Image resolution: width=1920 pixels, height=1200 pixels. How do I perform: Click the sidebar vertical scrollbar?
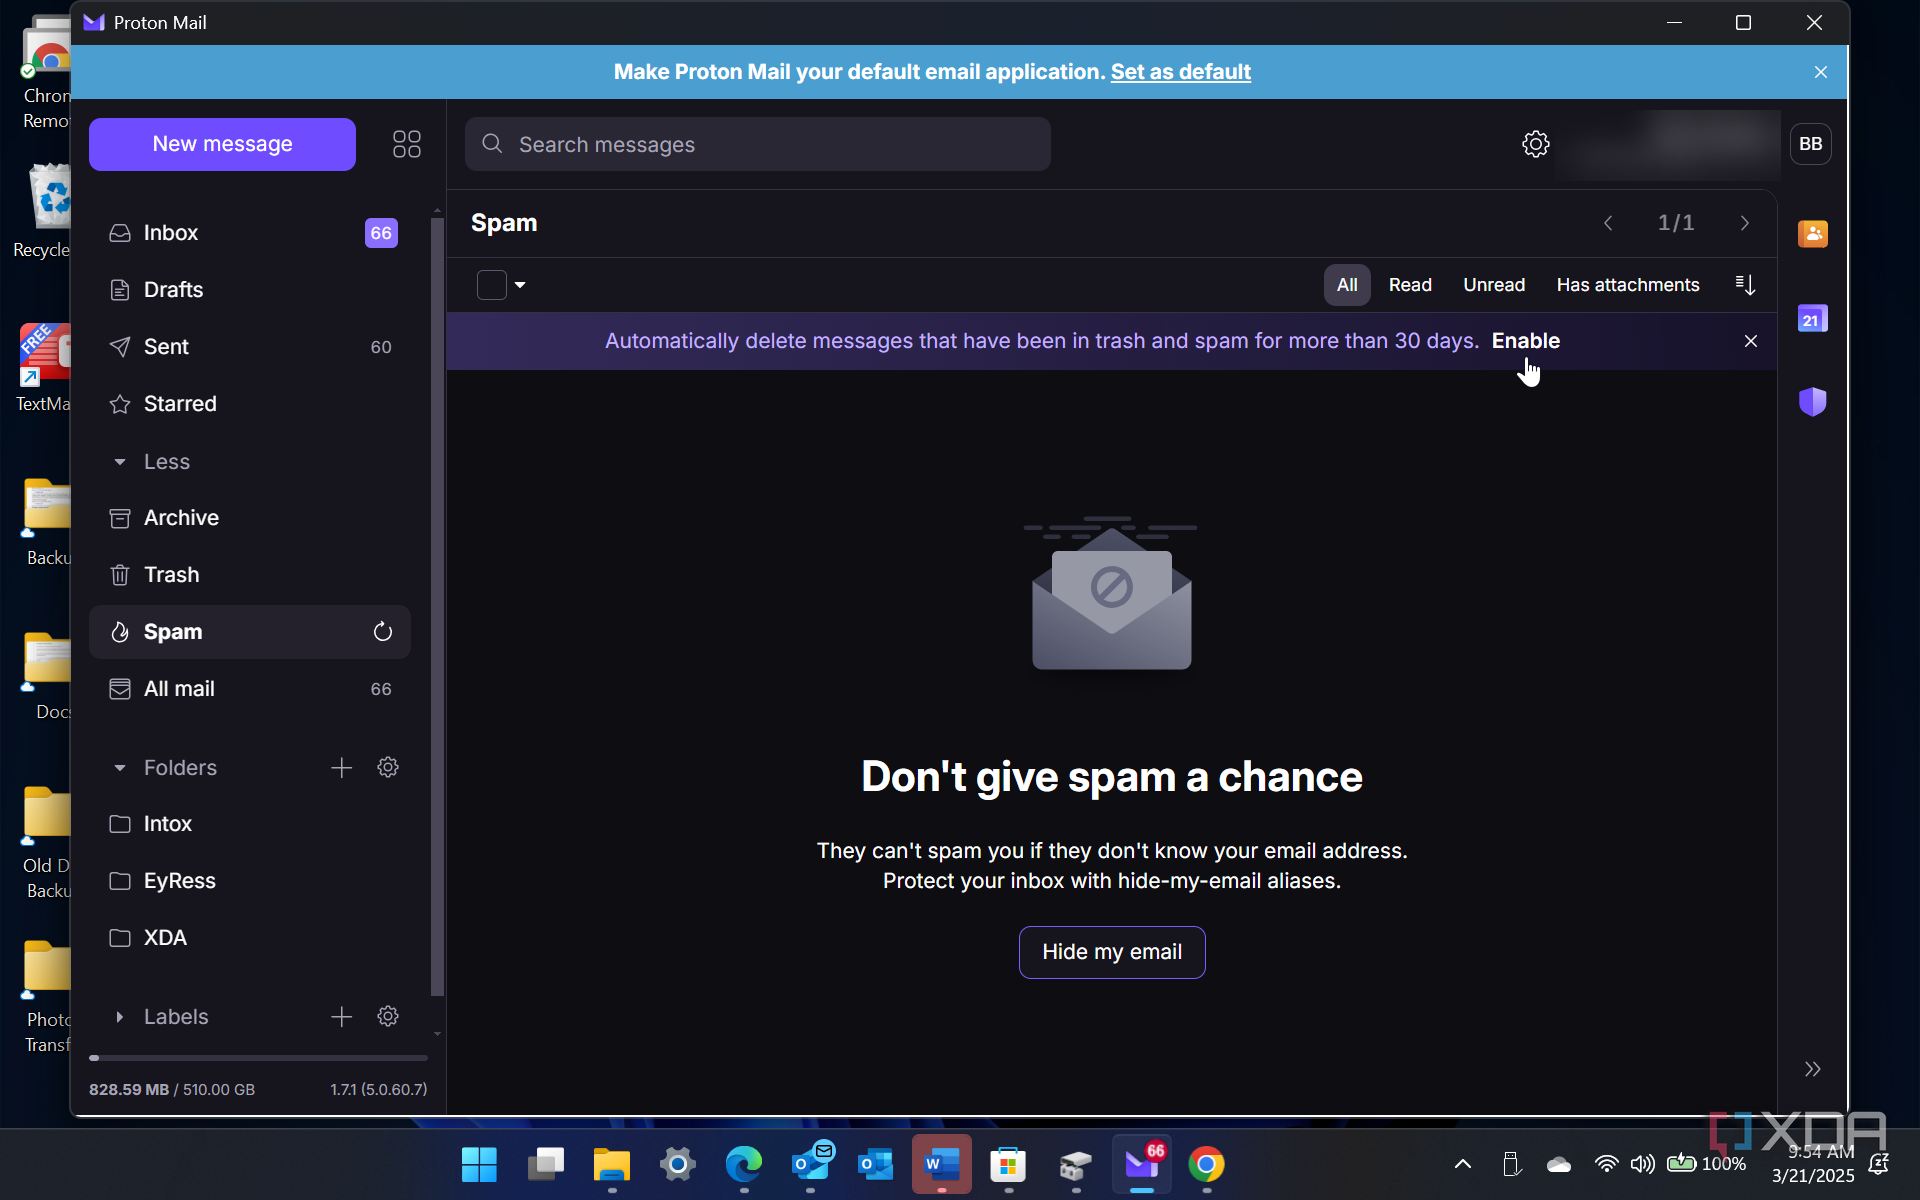click(x=437, y=607)
